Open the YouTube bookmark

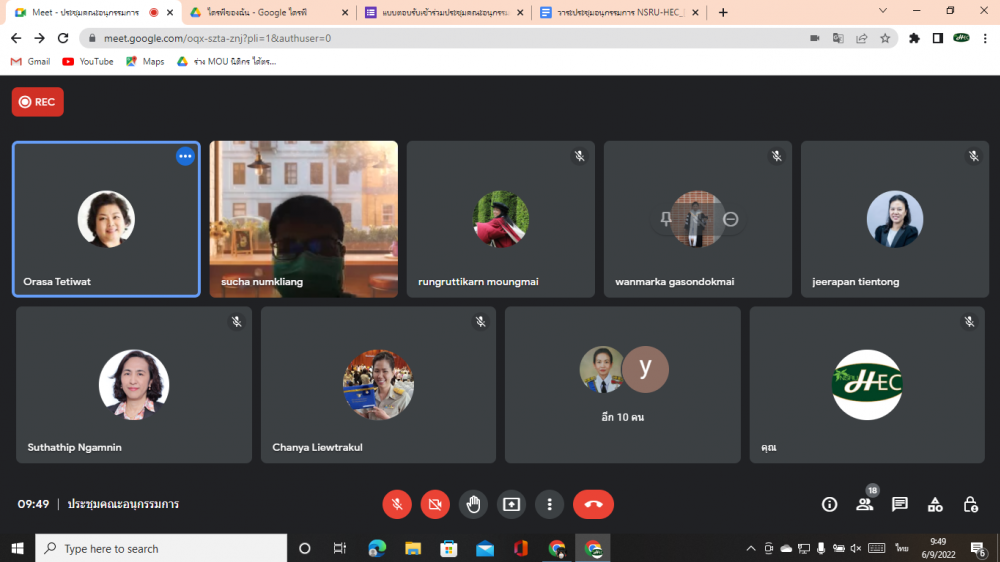coord(88,61)
